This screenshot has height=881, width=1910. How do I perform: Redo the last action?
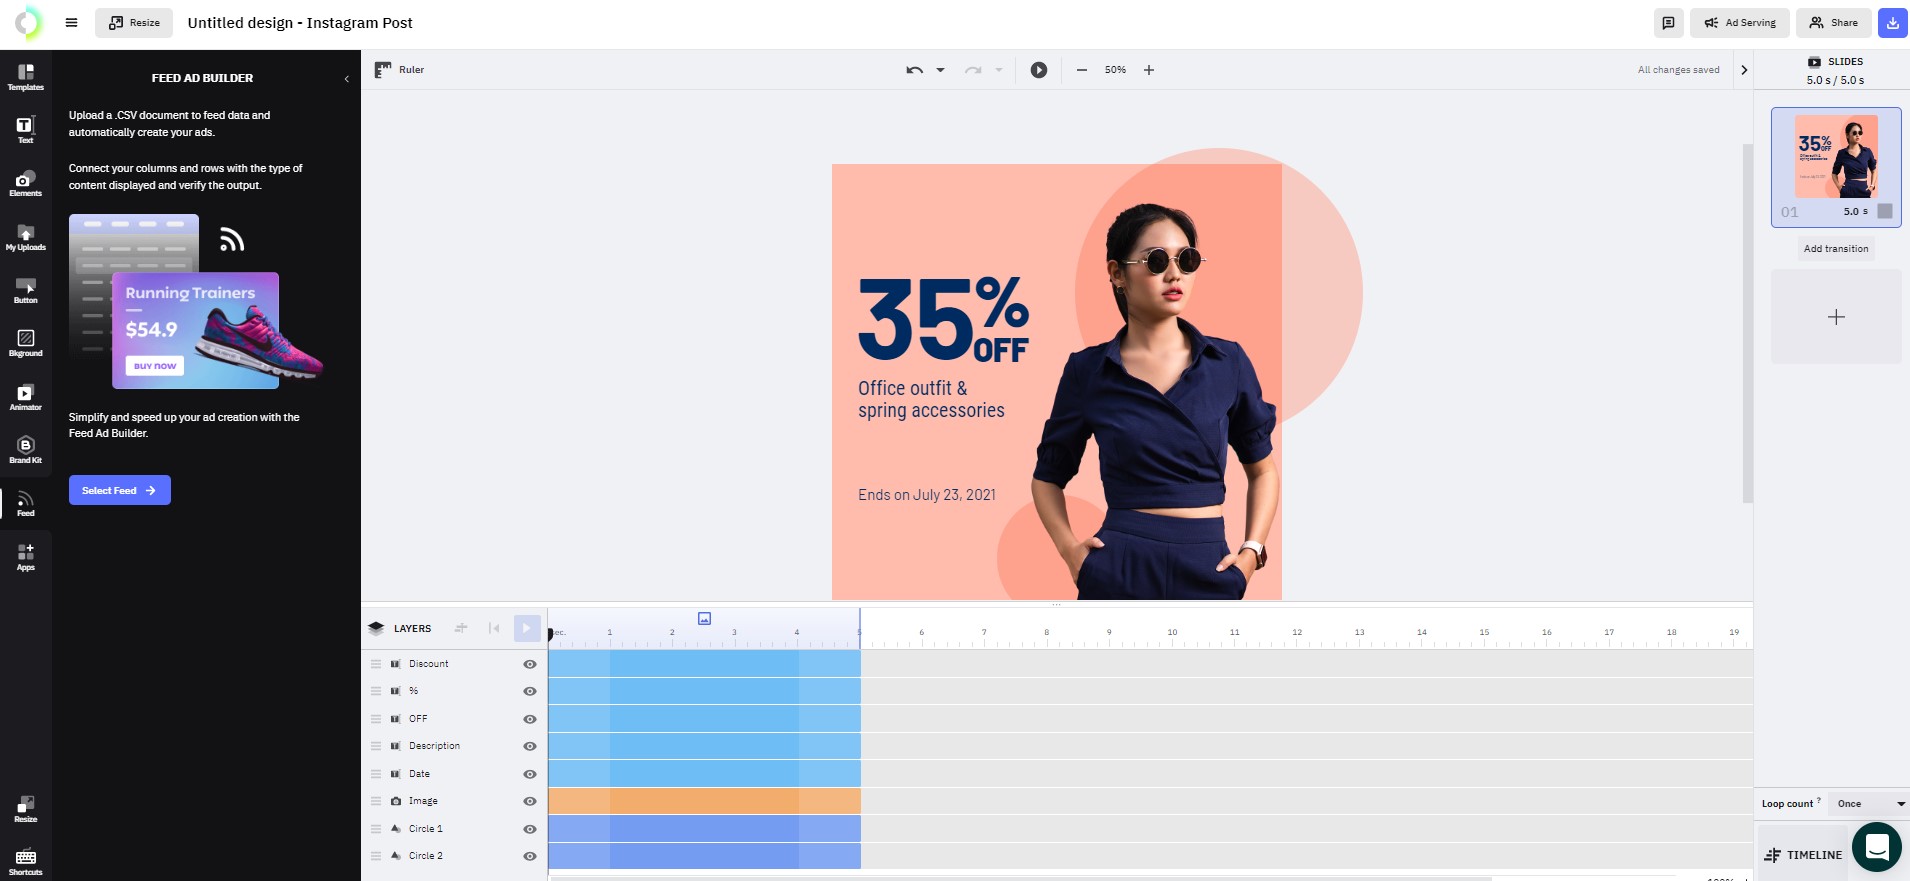tap(972, 70)
